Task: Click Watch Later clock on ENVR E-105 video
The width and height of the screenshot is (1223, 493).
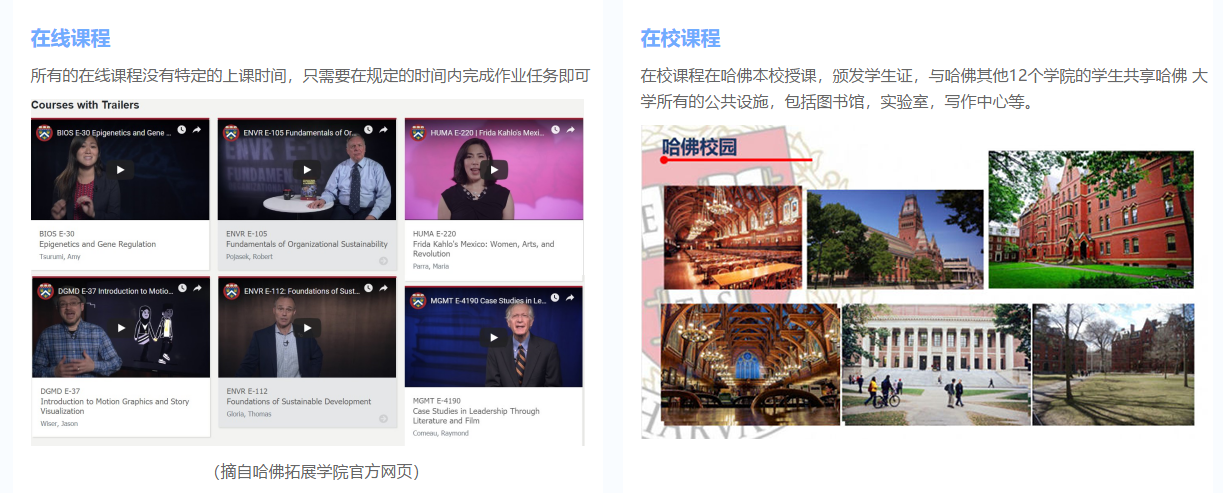Action: pyautogui.click(x=369, y=130)
